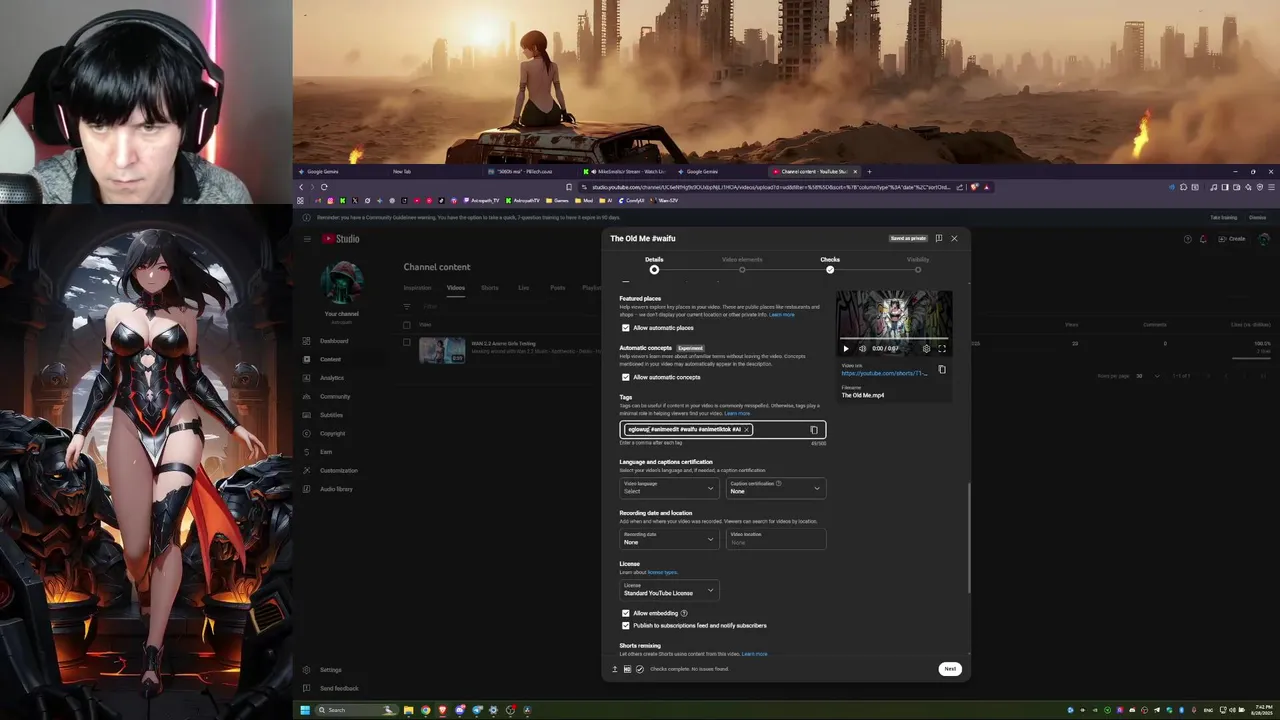The image size is (1280, 720).
Task: Open Send feedback in Studio sidebar
Action: [339, 688]
